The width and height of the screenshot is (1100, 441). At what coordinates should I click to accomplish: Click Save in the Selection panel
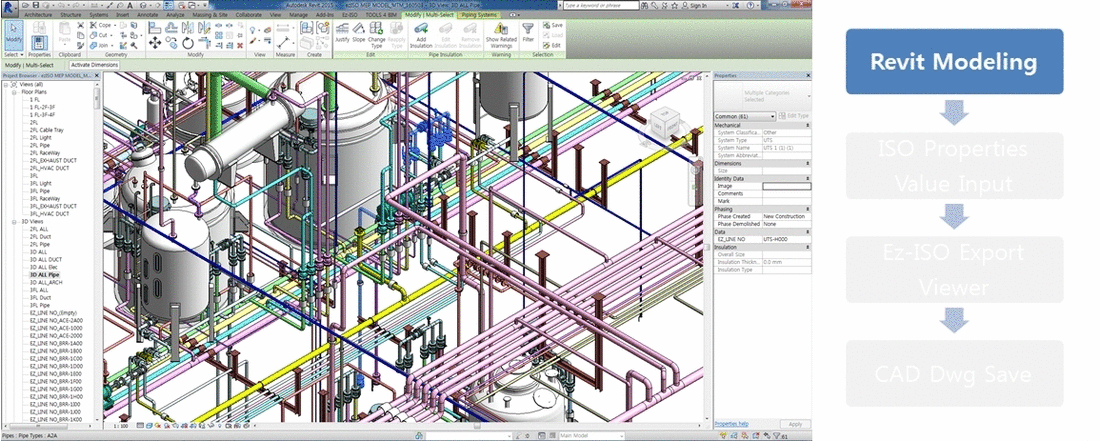point(552,25)
